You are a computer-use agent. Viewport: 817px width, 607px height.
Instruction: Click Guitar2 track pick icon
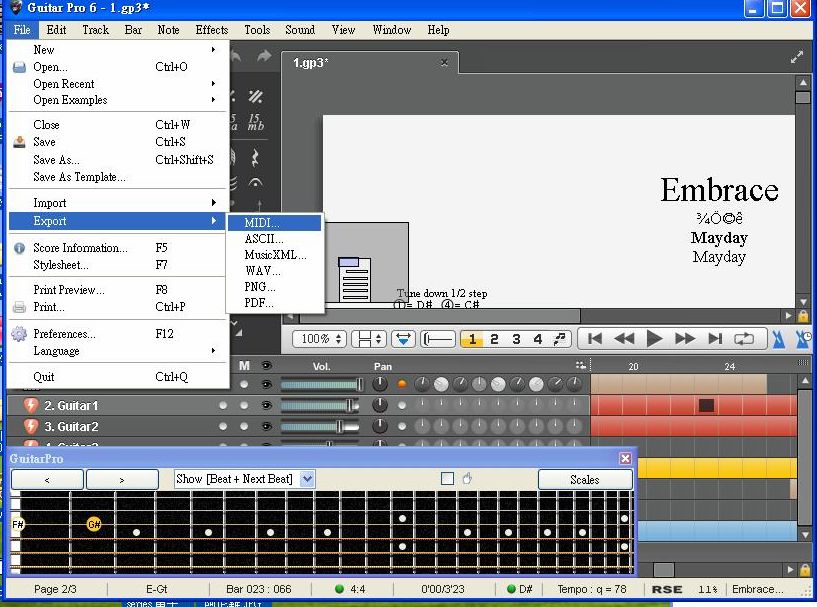[31, 426]
